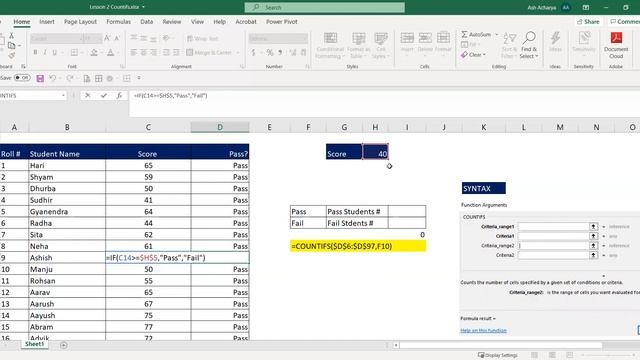640x360 pixels.
Task: Click the Insert cells icon
Action: point(407,38)
